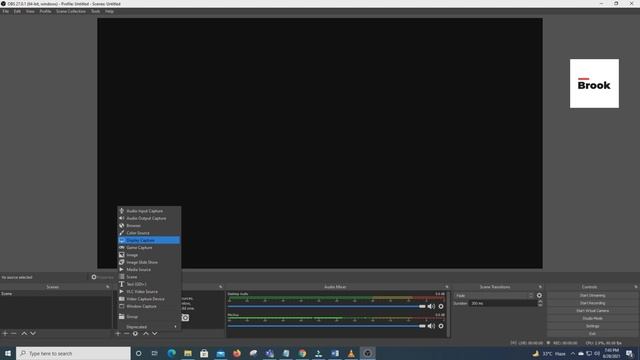Open the Tools menu

96,11
